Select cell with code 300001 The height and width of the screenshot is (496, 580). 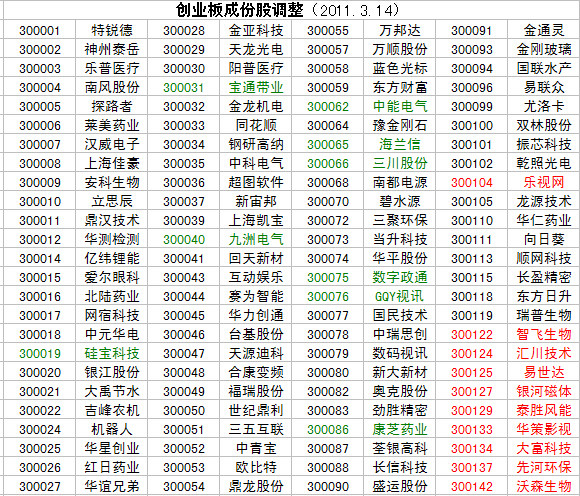pos(40,30)
